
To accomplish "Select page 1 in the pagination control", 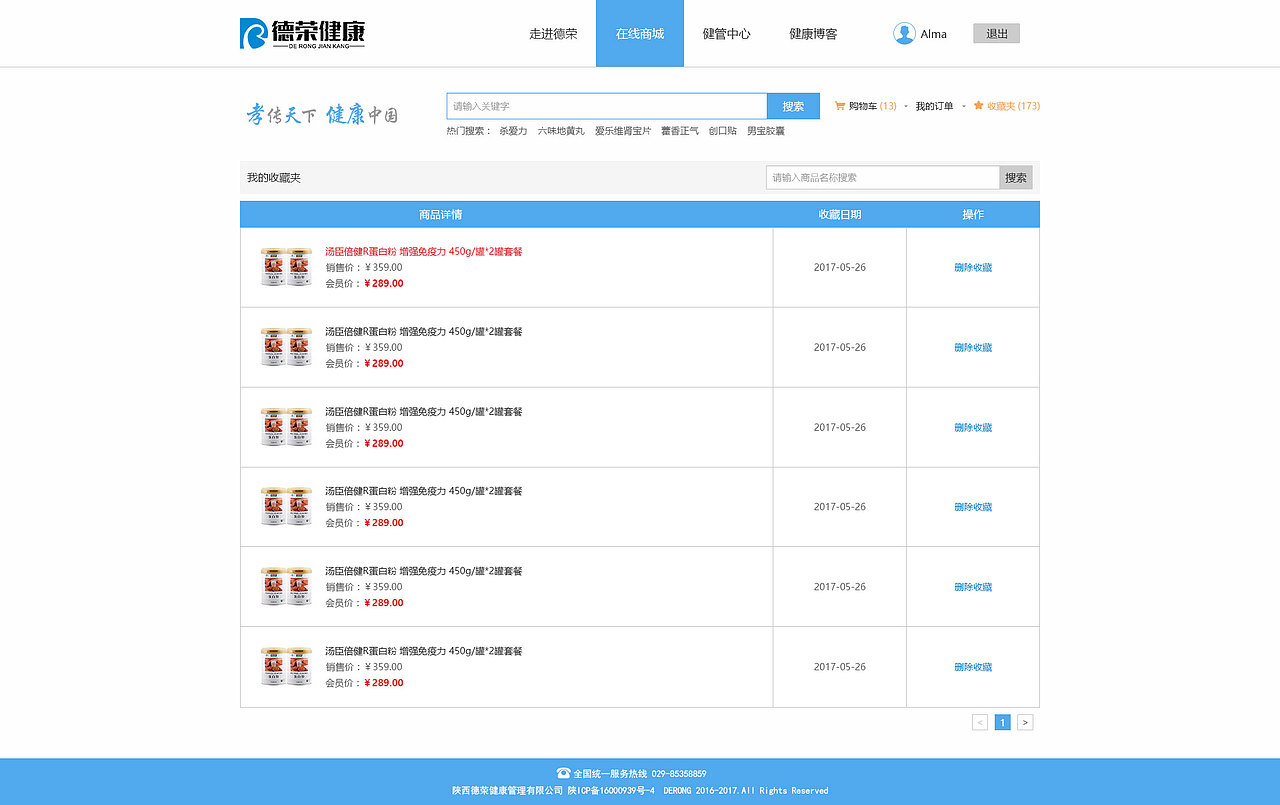I will pyautogui.click(x=1002, y=721).
